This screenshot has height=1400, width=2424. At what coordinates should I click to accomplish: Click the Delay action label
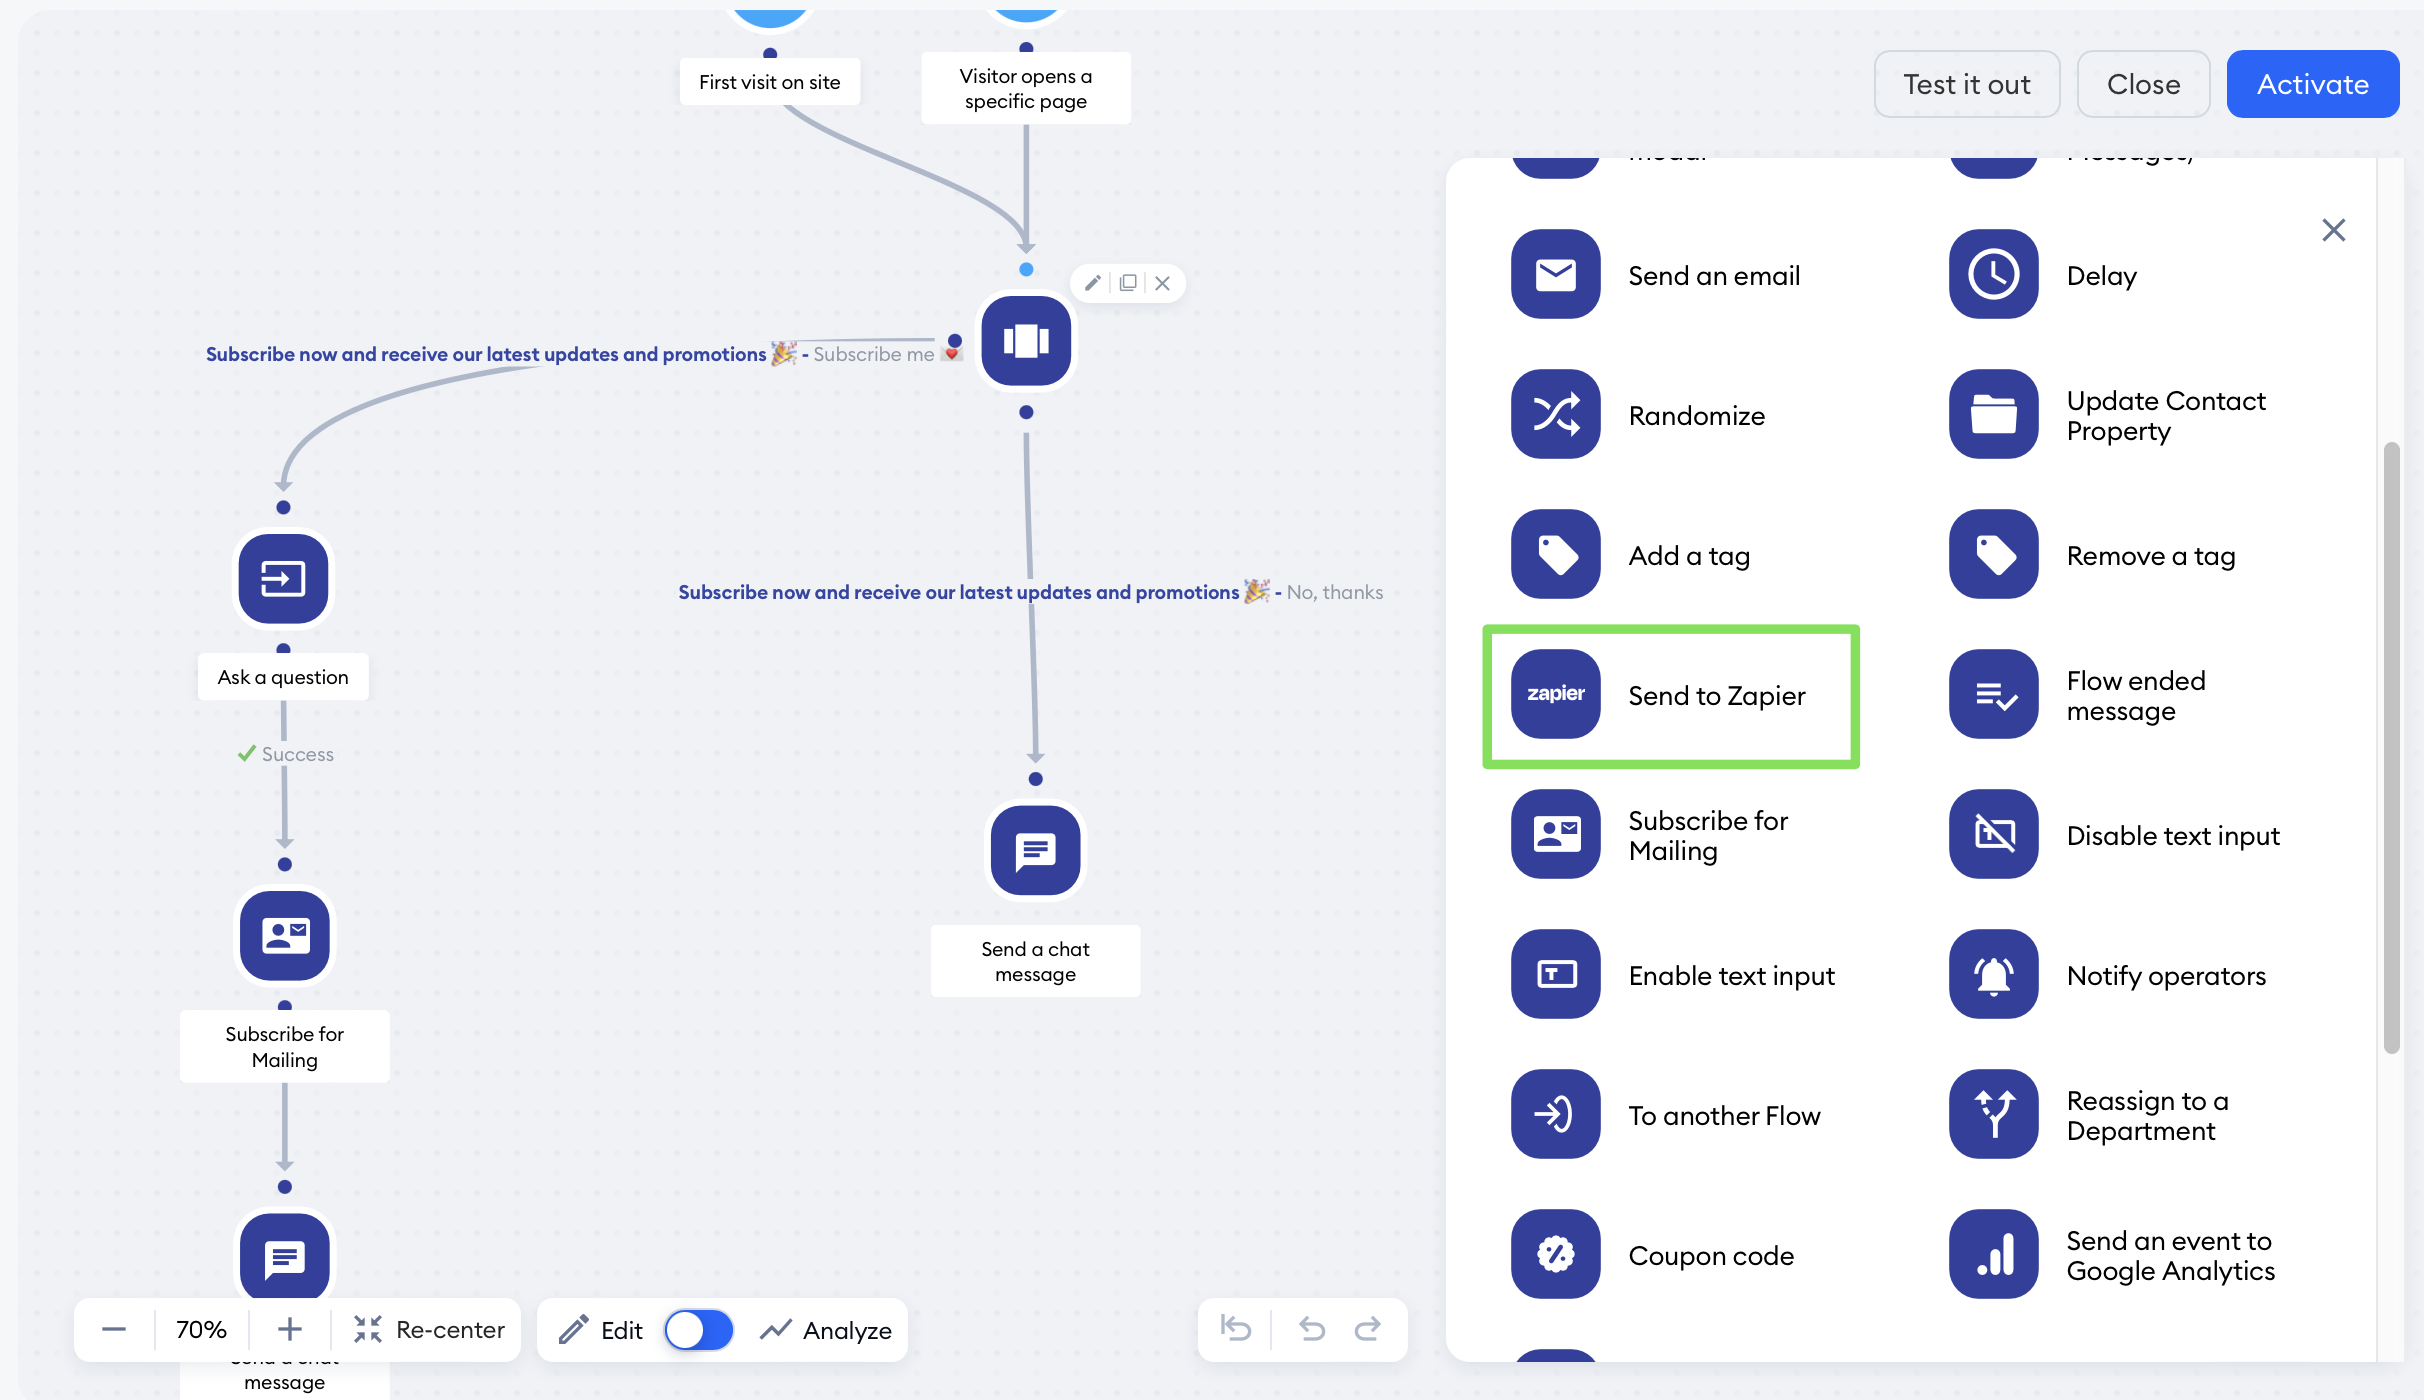coord(2101,276)
